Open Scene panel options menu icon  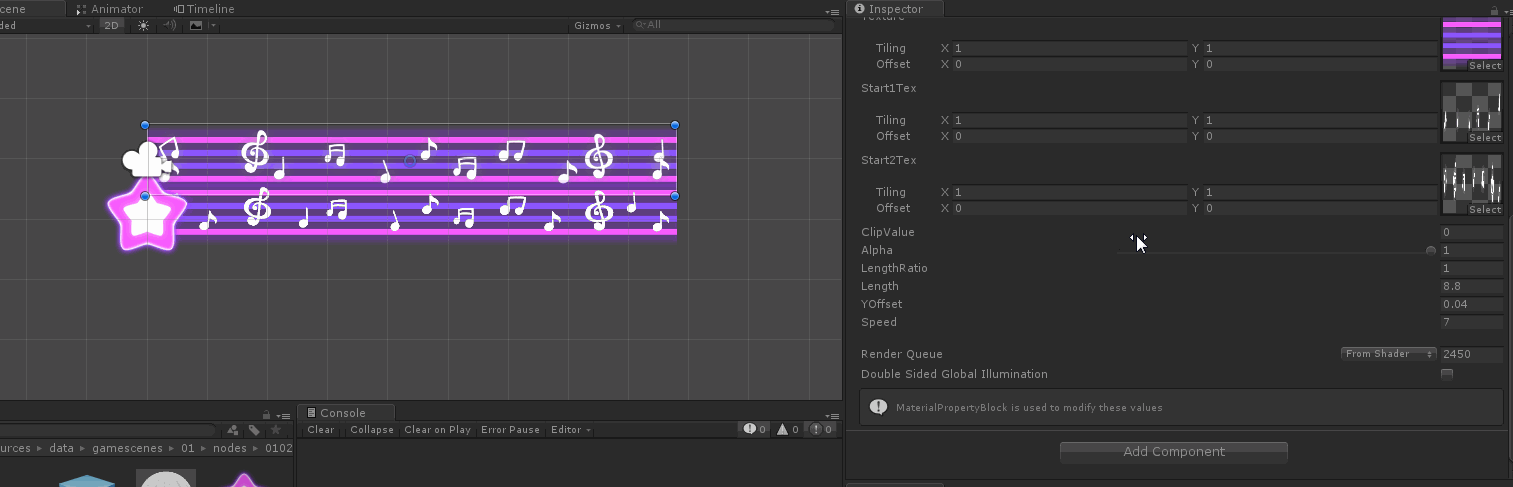(832, 11)
